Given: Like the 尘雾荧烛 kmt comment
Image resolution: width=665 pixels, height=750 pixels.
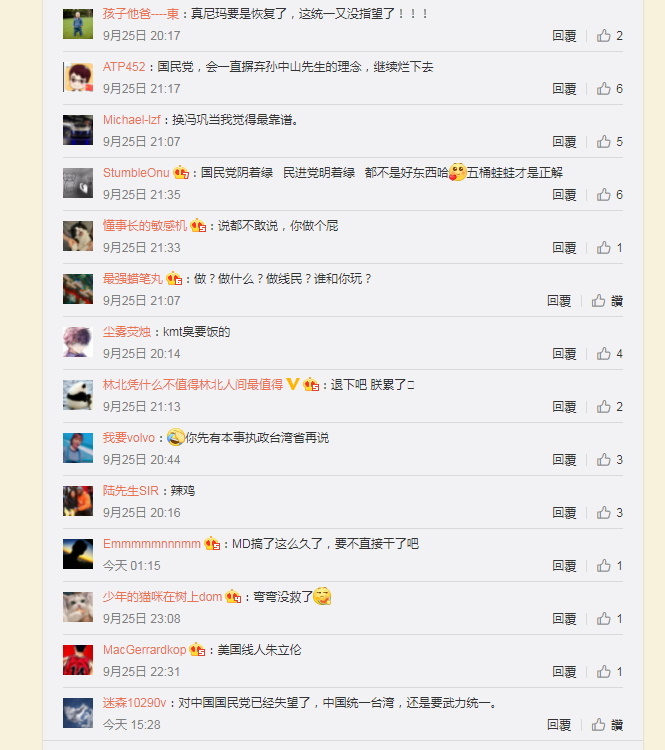Looking at the screenshot, I should [x=609, y=353].
